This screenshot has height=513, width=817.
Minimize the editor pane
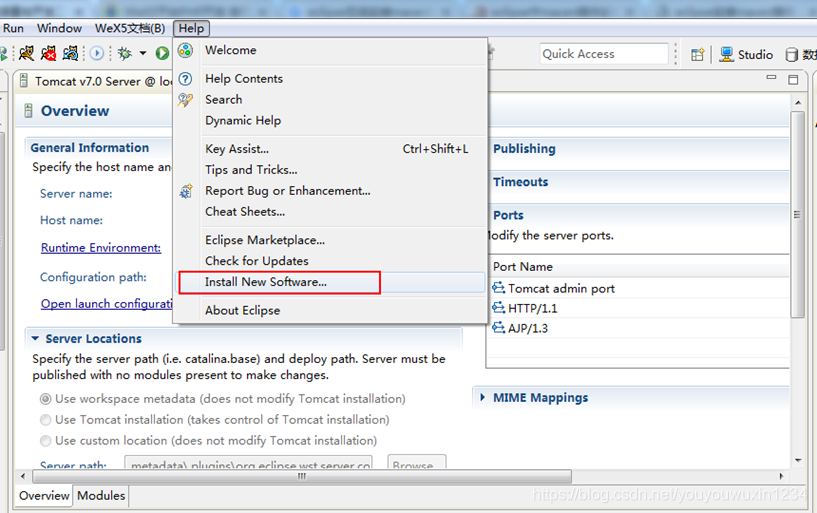coord(771,78)
